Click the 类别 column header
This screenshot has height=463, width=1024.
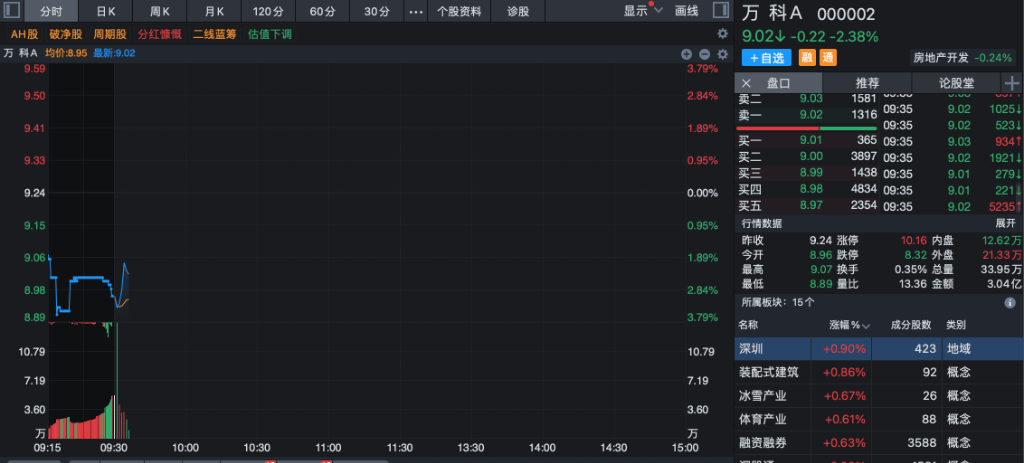[956, 325]
